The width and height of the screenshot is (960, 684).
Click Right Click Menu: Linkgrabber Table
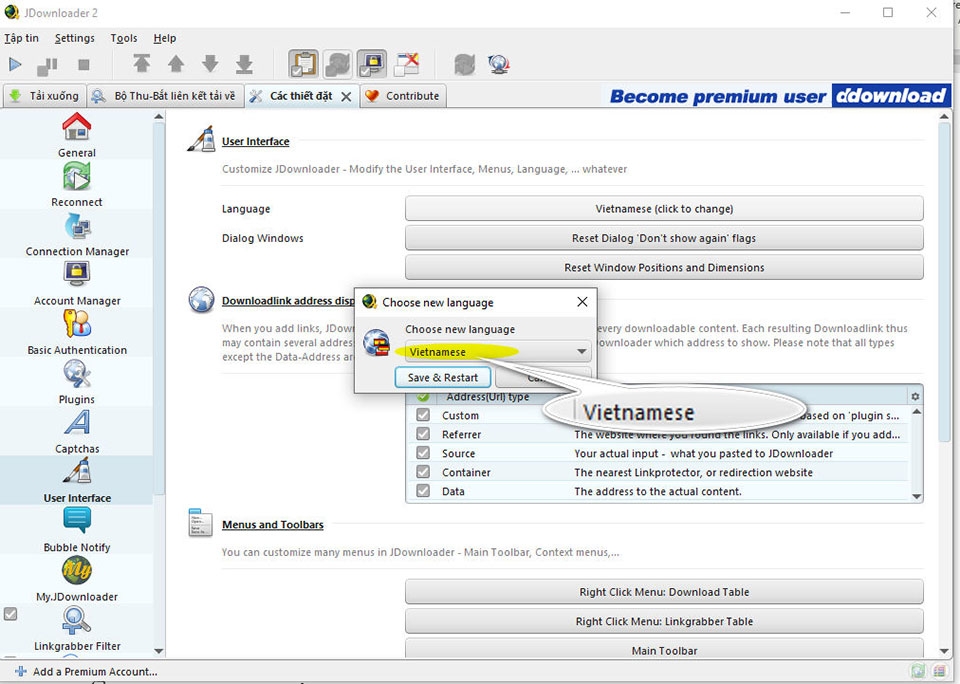[x=664, y=622]
